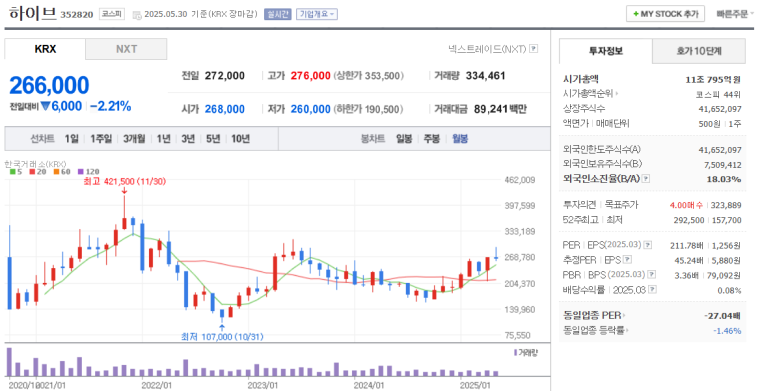Image resolution: width=773 pixels, height=391 pixels.
Task: Click the 2022/01 date on chart axis
Action: point(157,385)
